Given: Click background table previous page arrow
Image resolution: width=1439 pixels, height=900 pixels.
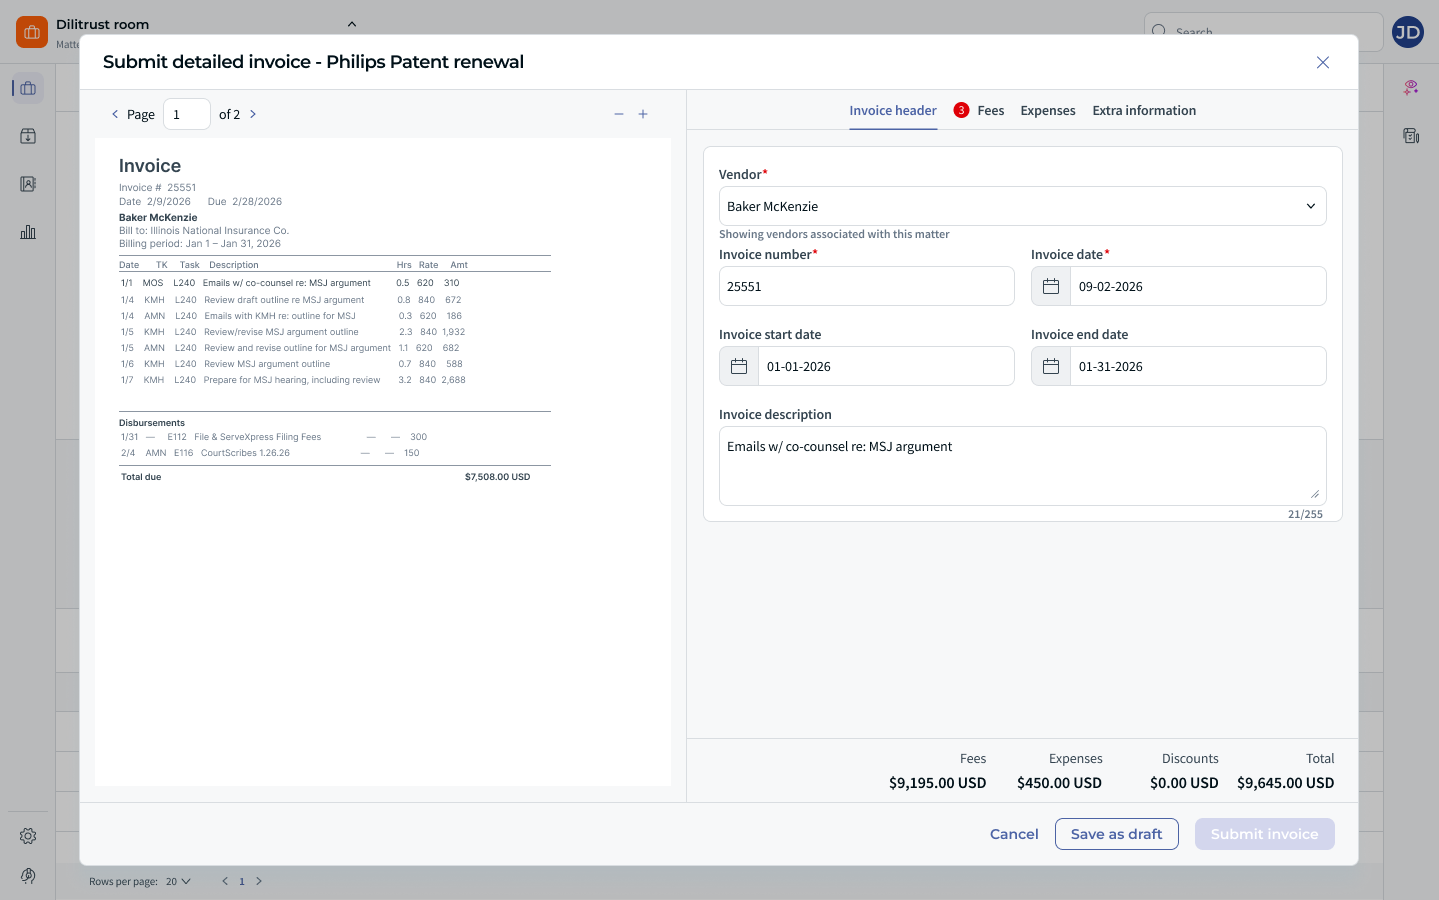Looking at the screenshot, I should coord(225,881).
